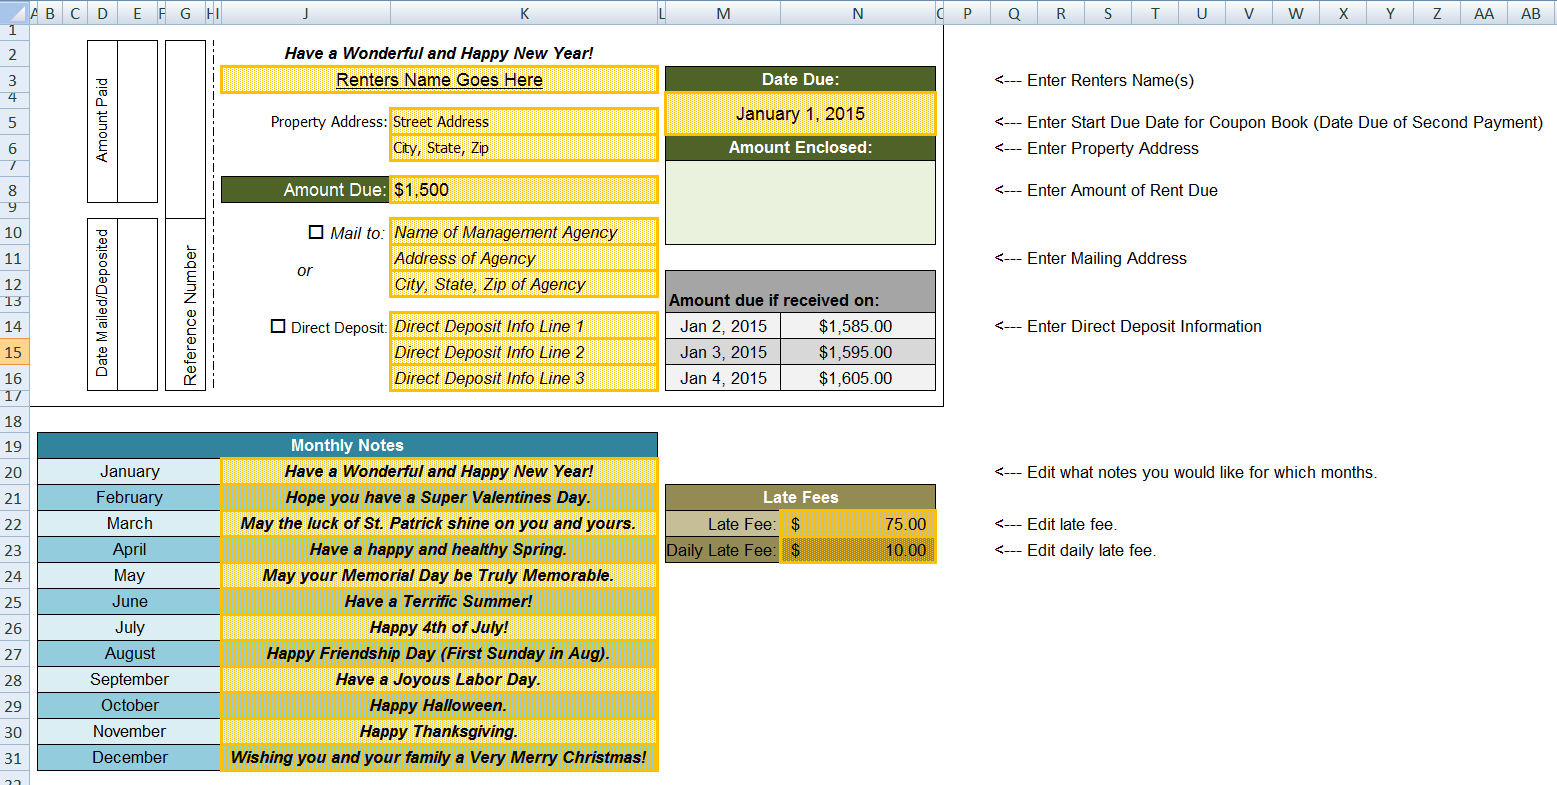Select column header J

pos(305,13)
